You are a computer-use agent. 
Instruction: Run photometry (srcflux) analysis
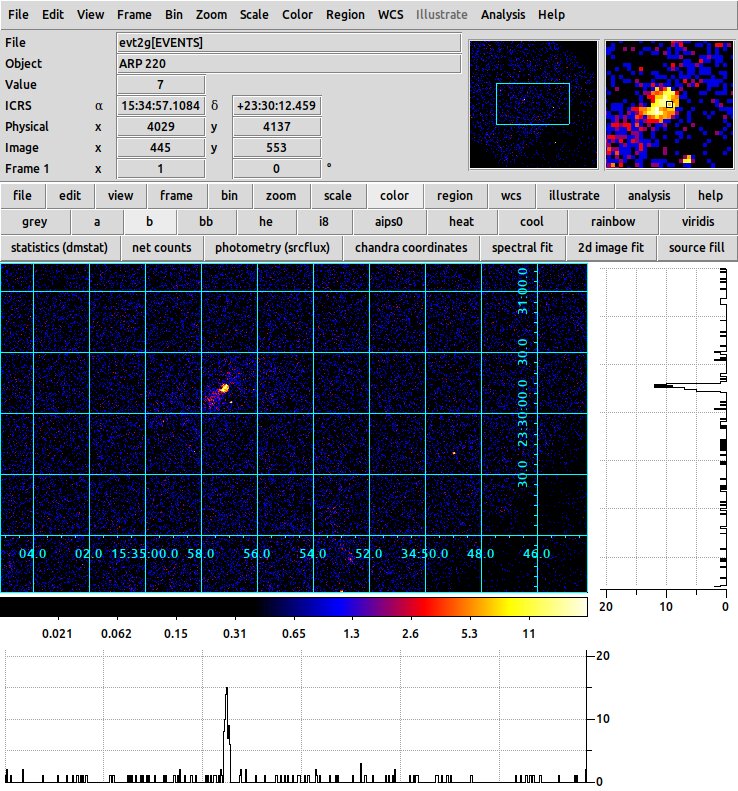click(x=272, y=248)
